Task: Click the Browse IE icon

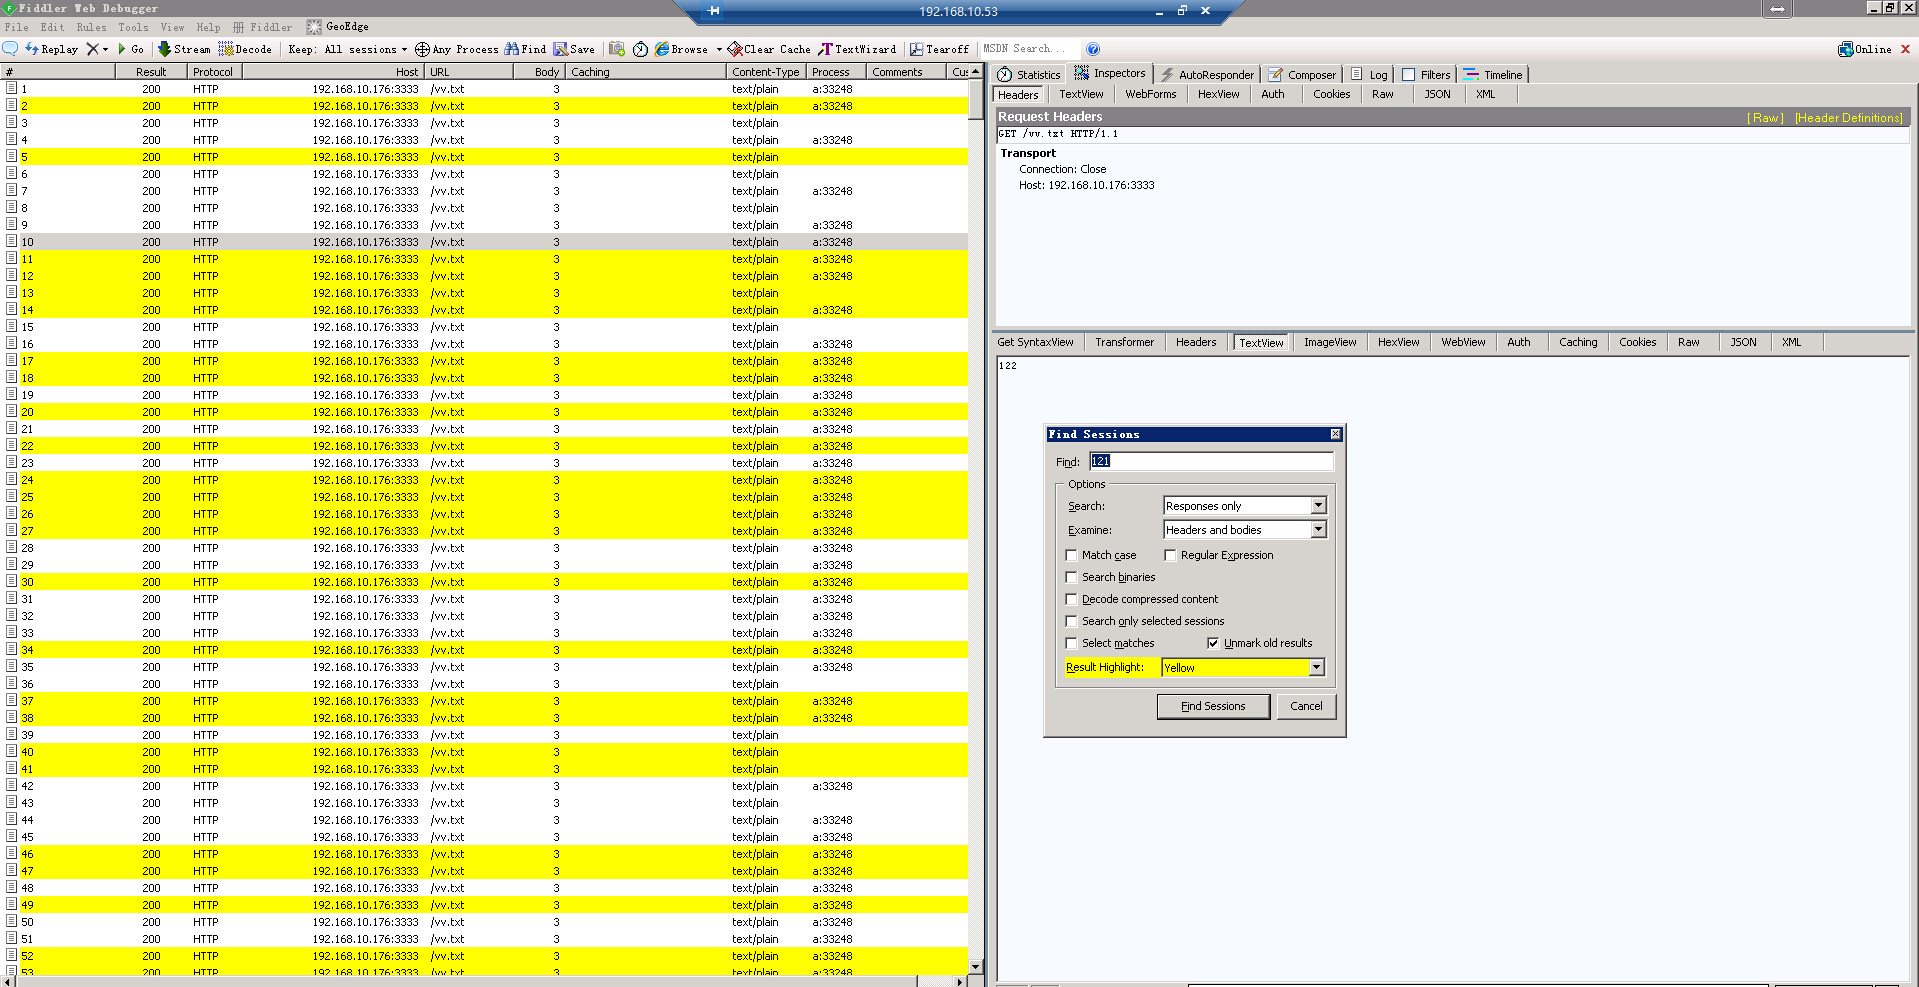Action: 662,49
